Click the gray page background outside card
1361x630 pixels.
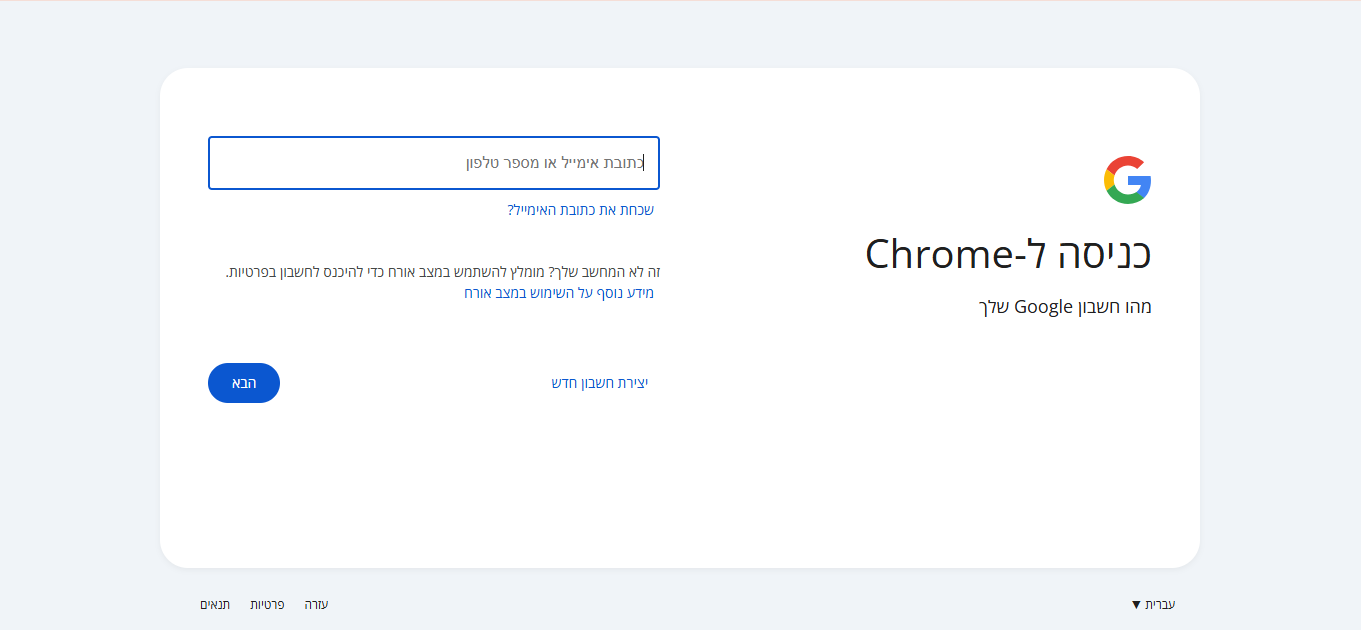tap(80, 300)
